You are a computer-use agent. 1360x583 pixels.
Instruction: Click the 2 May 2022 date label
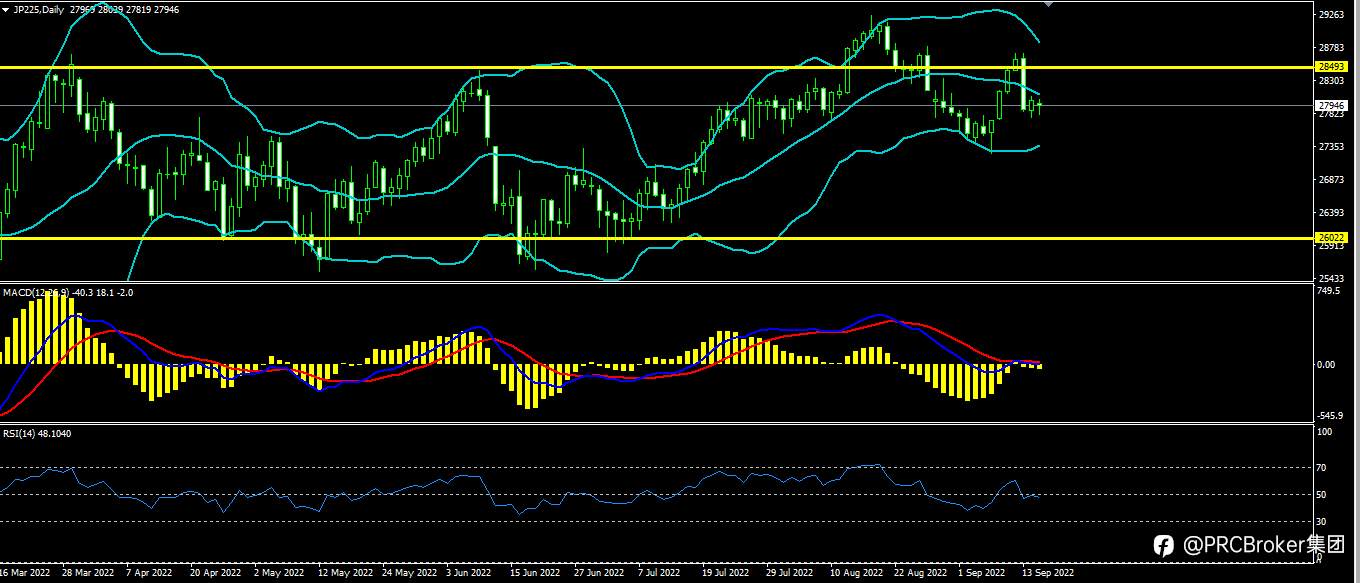click(279, 573)
